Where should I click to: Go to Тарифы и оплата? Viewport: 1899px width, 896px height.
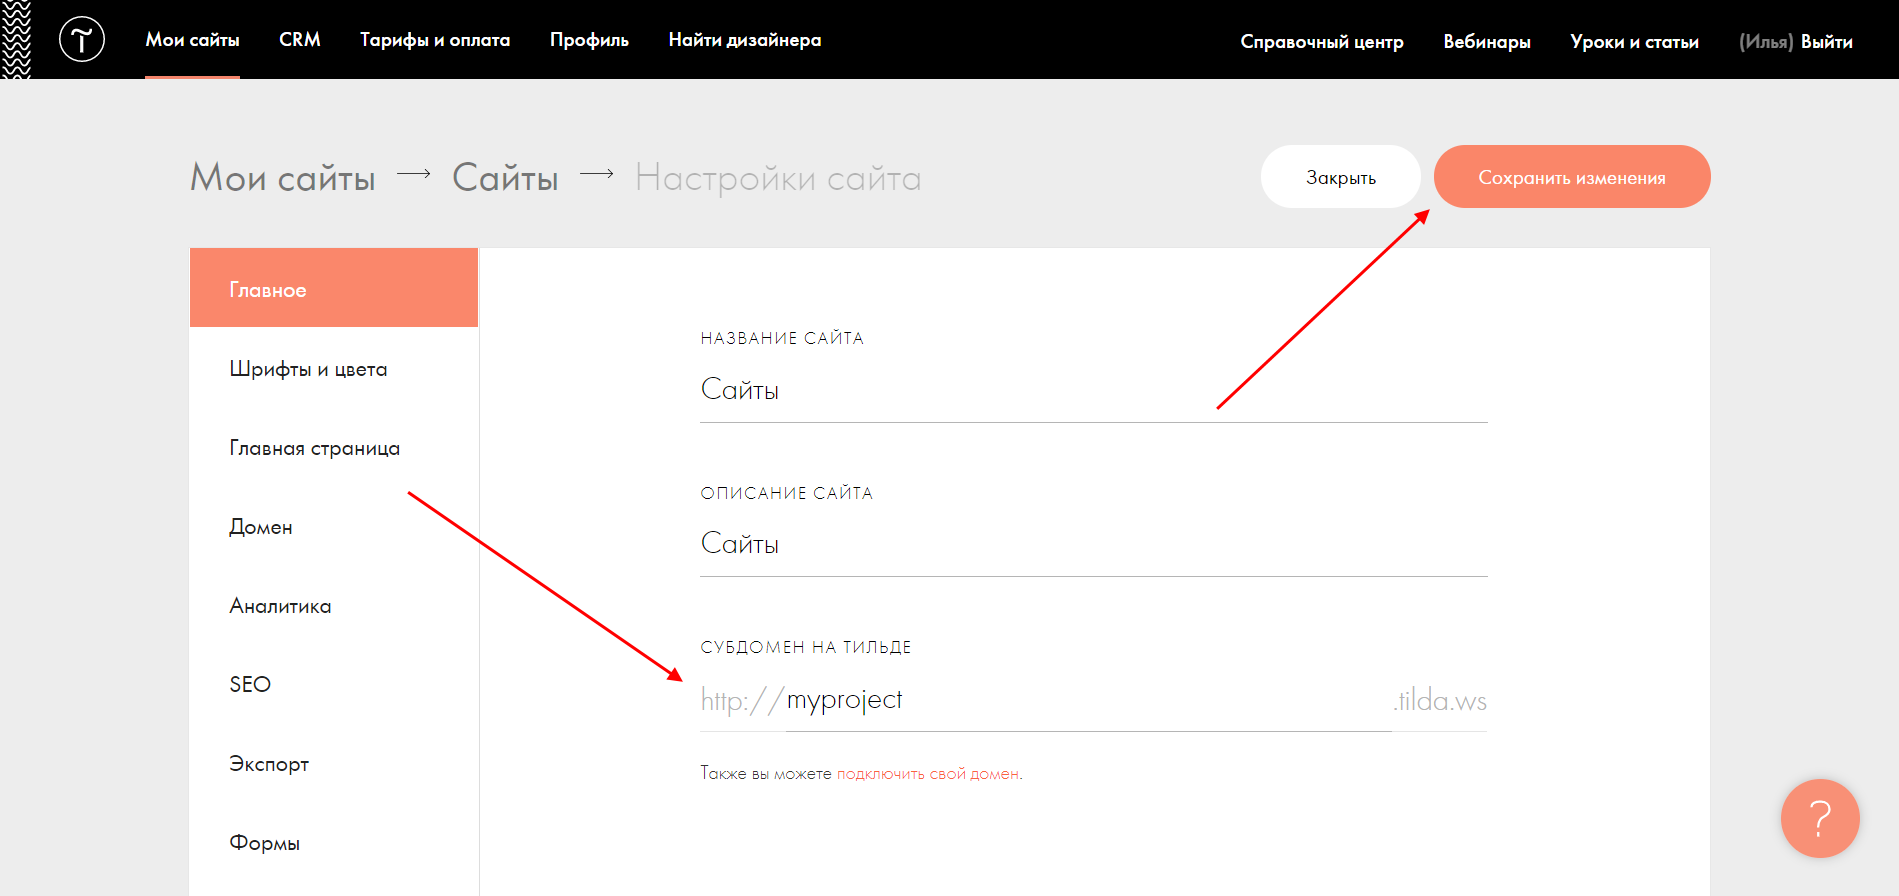(434, 40)
